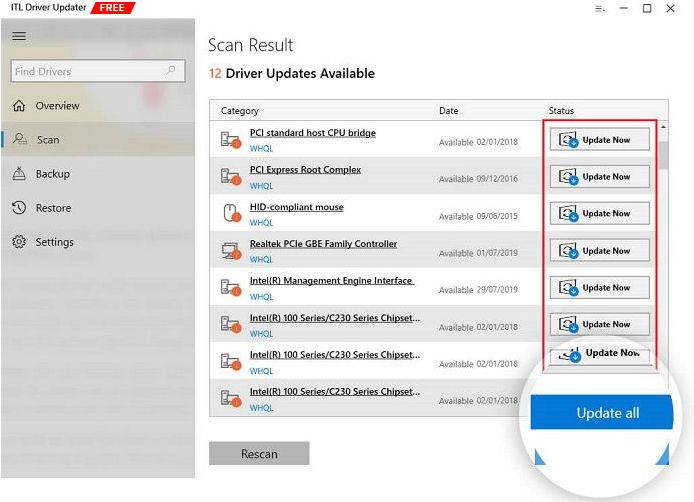
Task: Click the HID-compliant mouse device icon
Action: 231,213
